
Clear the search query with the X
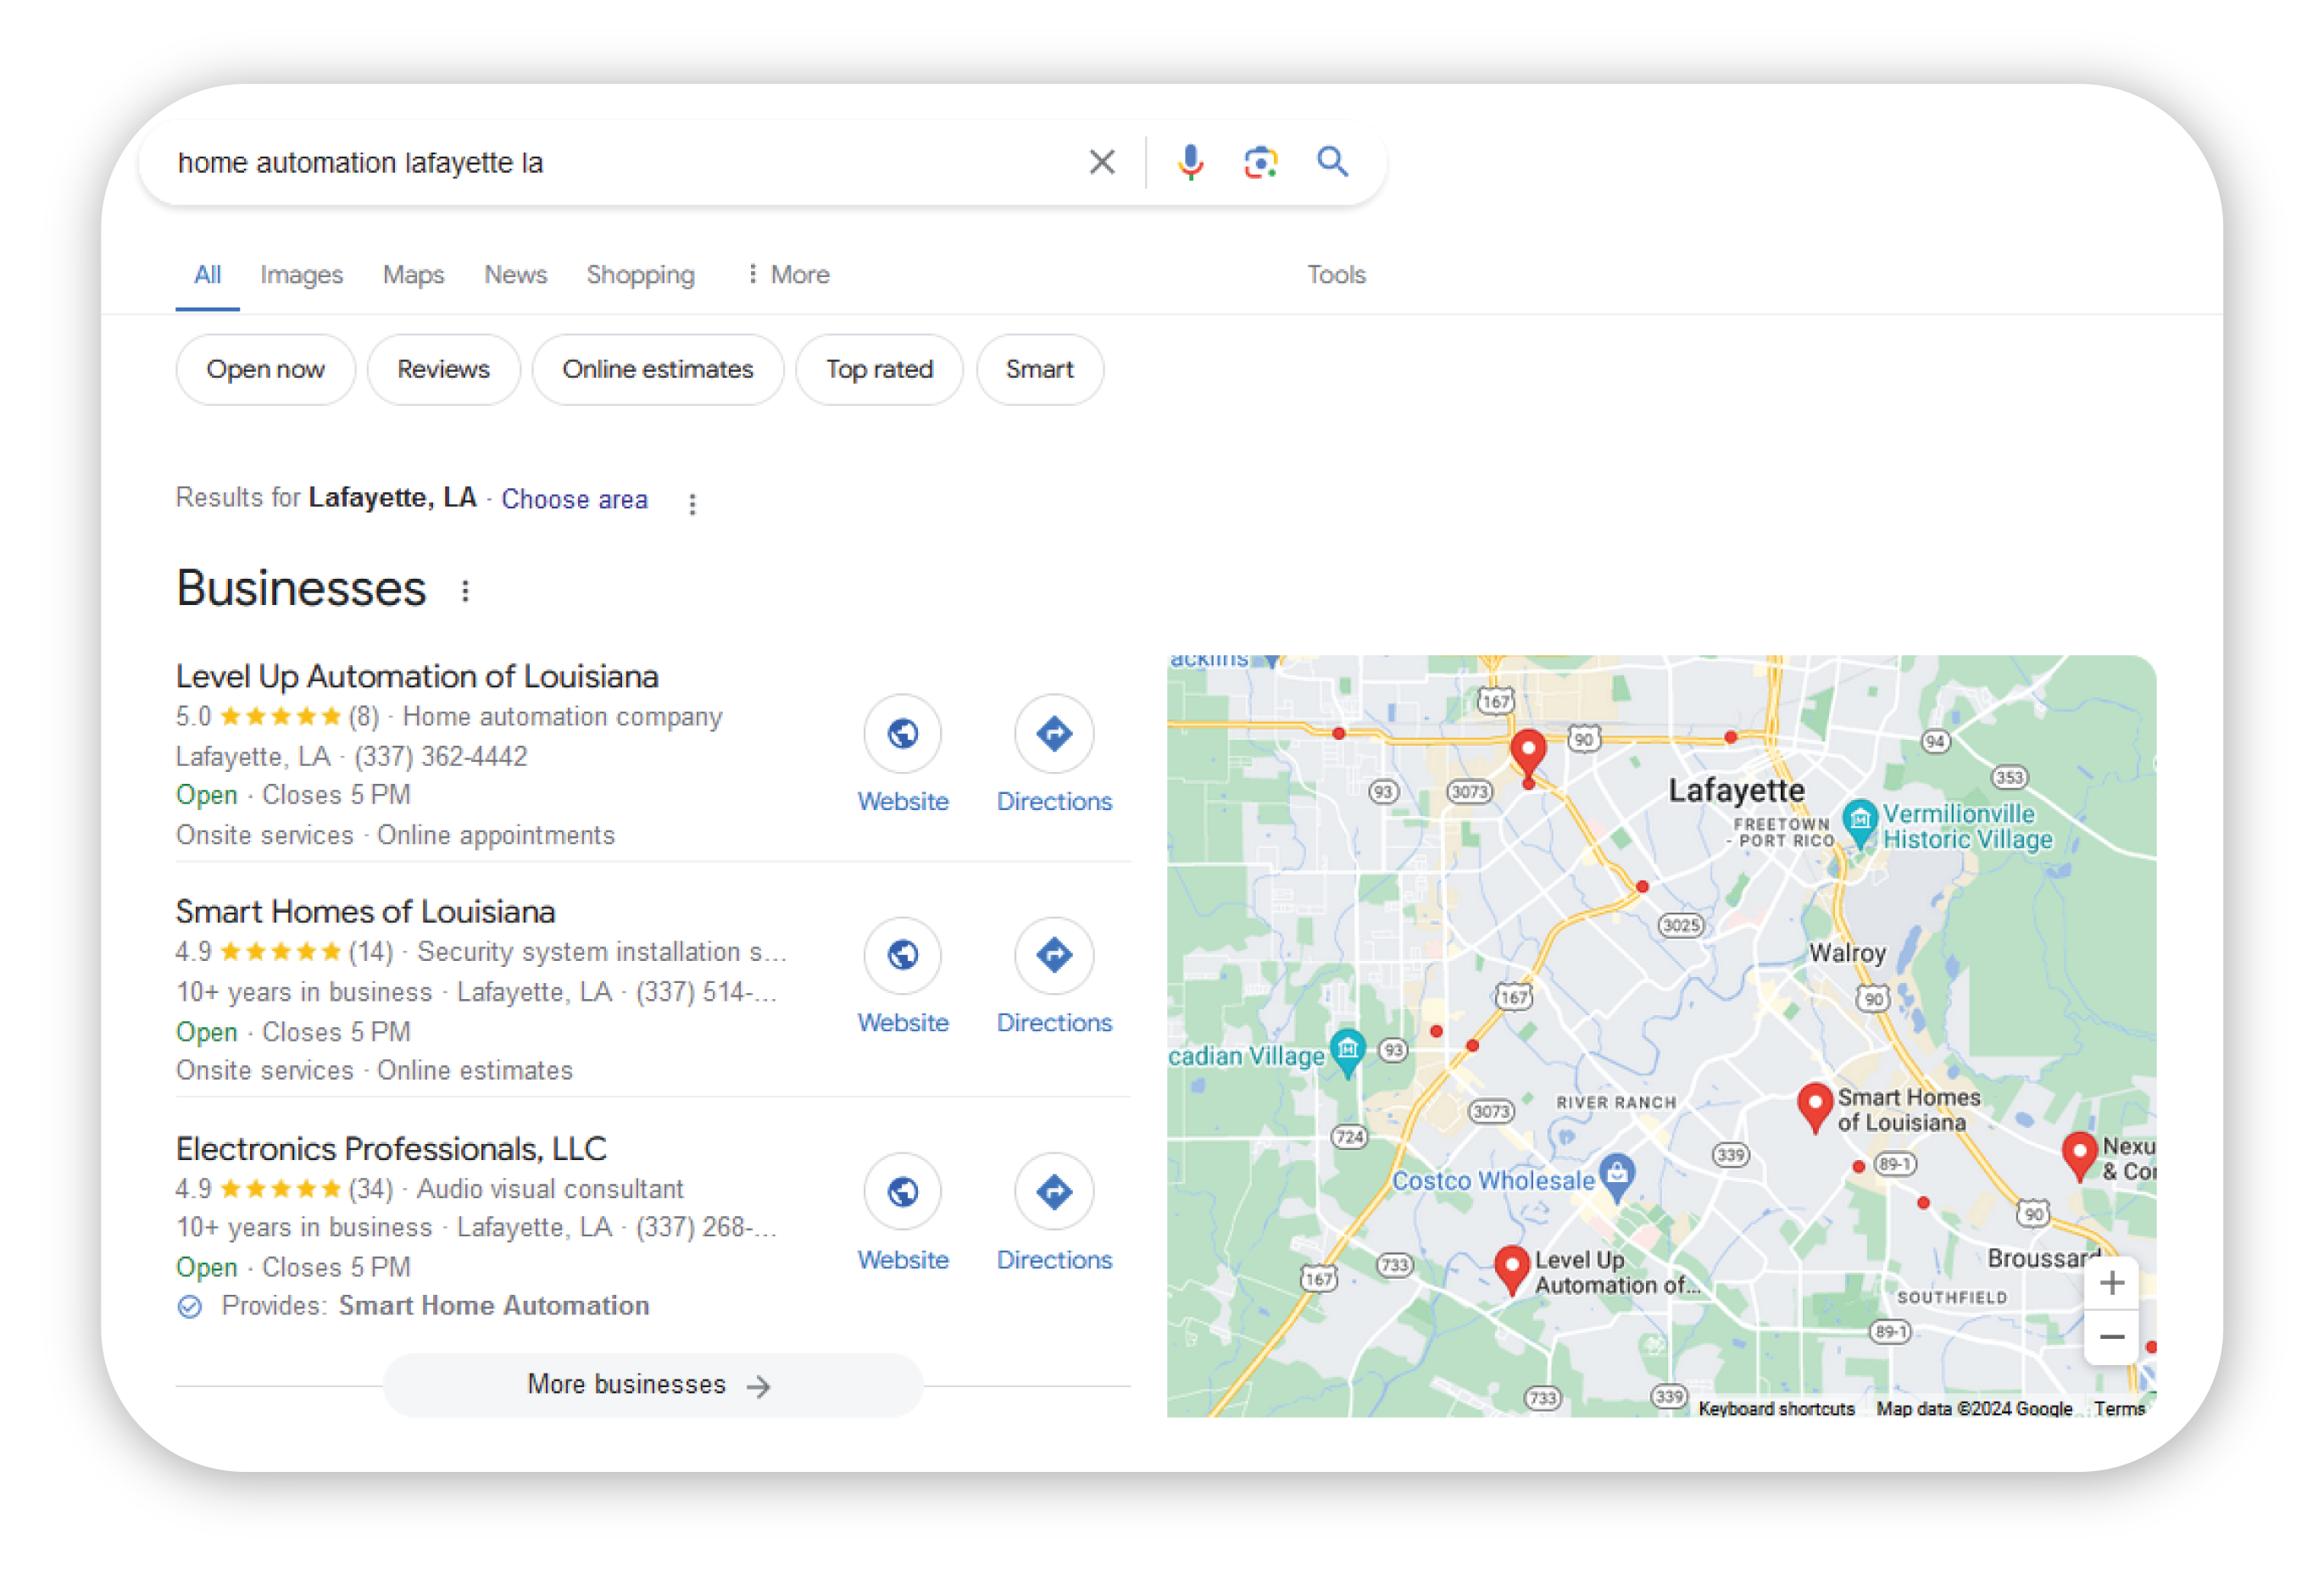1102,161
